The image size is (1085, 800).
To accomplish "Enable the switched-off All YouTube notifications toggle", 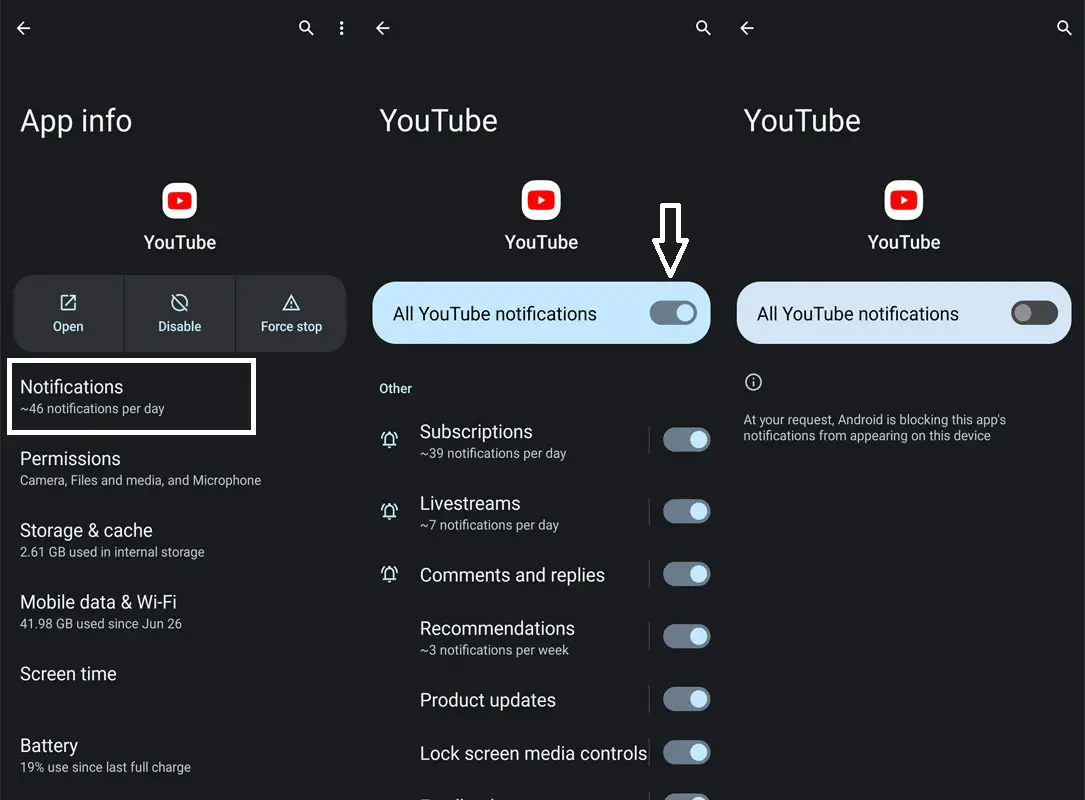I will tap(1034, 313).
